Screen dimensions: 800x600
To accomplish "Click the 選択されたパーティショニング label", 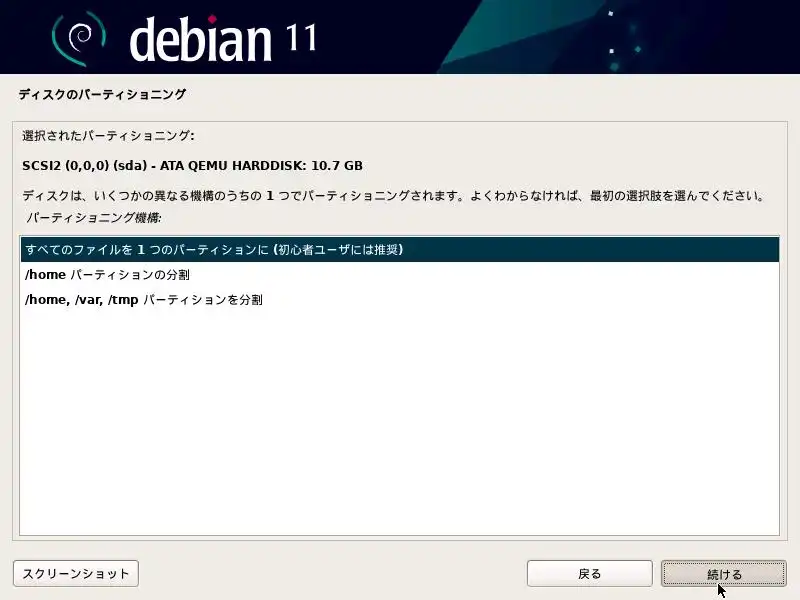I will pos(108,136).
